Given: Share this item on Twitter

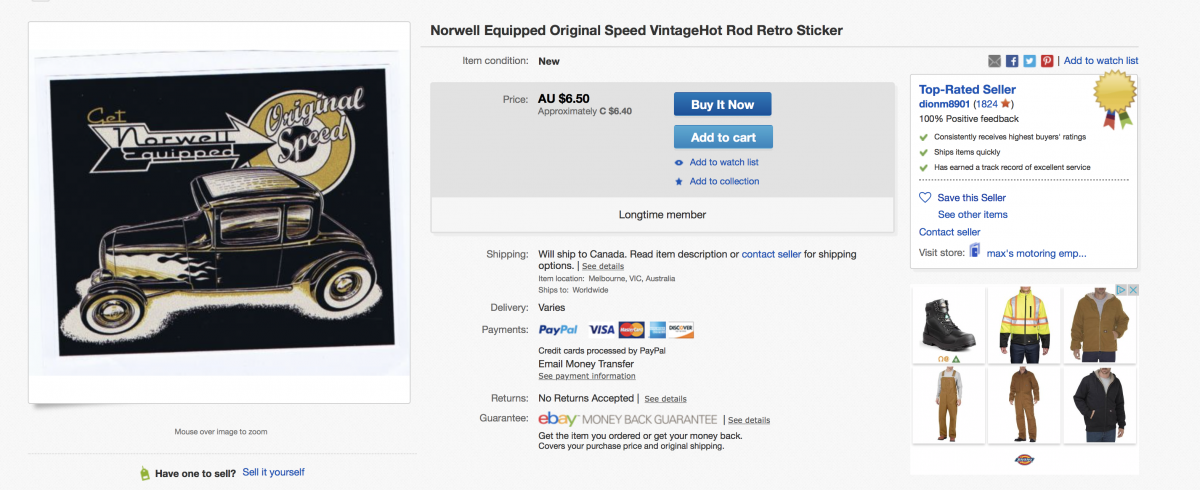Looking at the screenshot, I should coord(1029,61).
